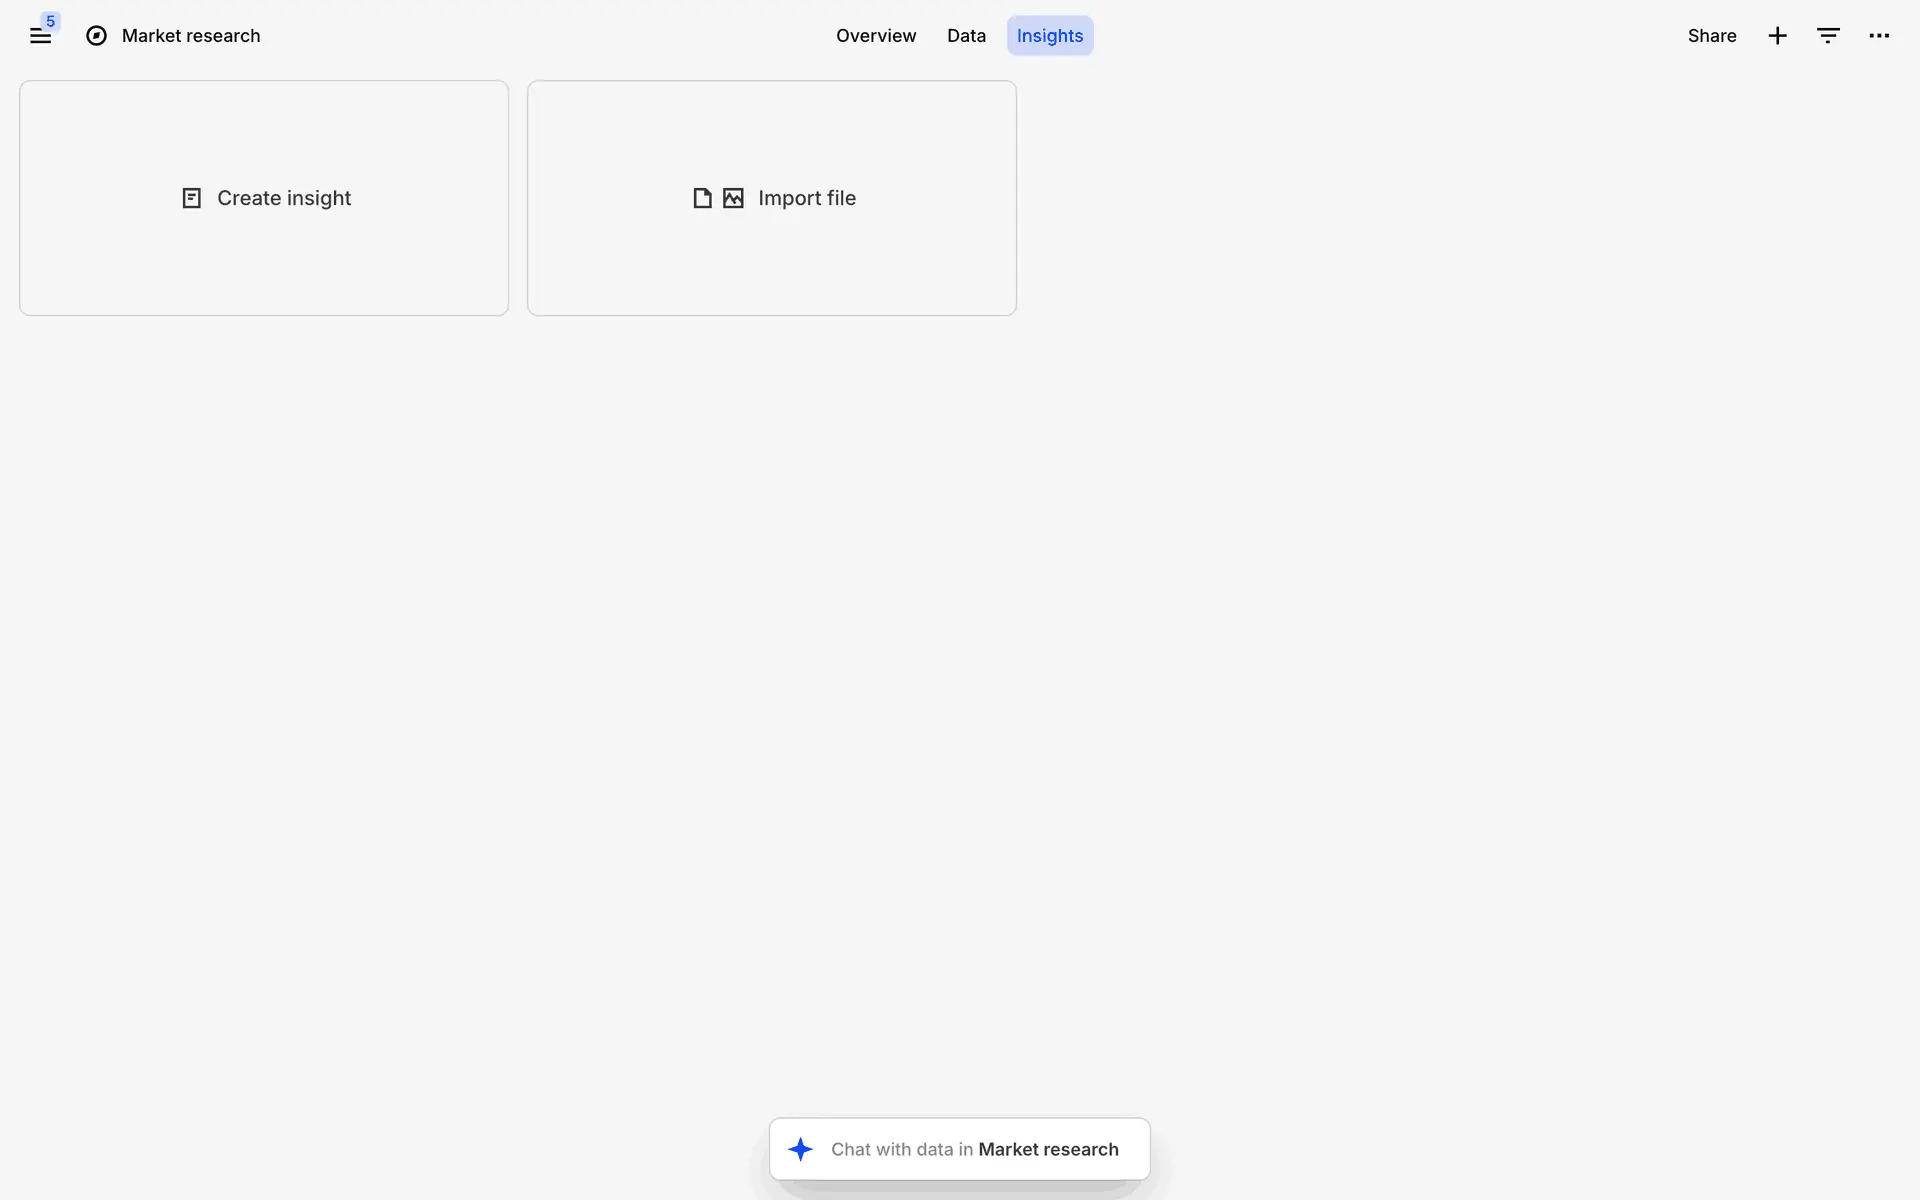The width and height of the screenshot is (1920, 1200).
Task: Click empty area of Create insight card
Action: pos(264,270)
